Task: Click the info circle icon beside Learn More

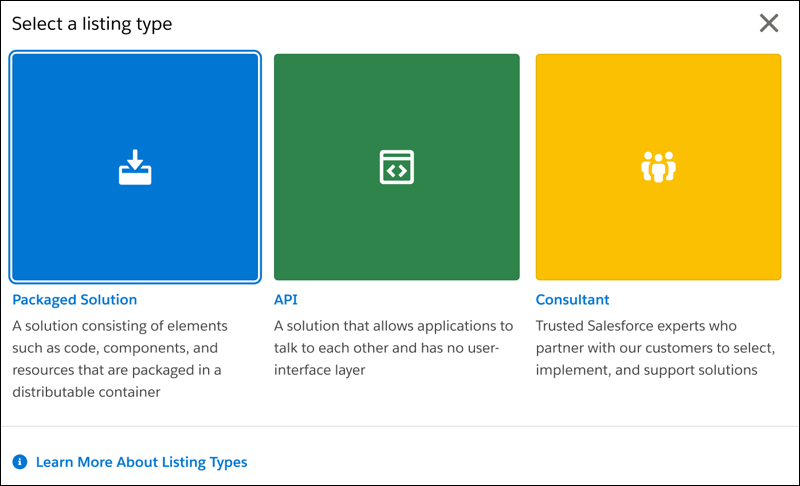Action: (x=19, y=462)
